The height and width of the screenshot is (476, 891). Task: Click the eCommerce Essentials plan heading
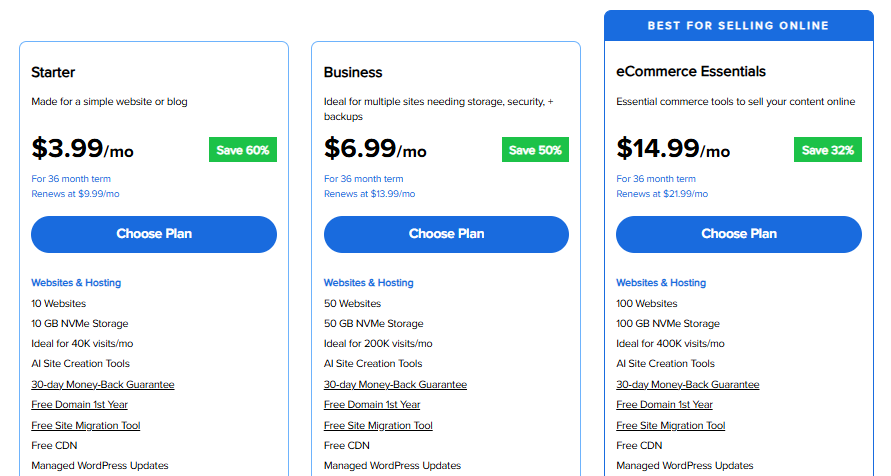tap(691, 72)
